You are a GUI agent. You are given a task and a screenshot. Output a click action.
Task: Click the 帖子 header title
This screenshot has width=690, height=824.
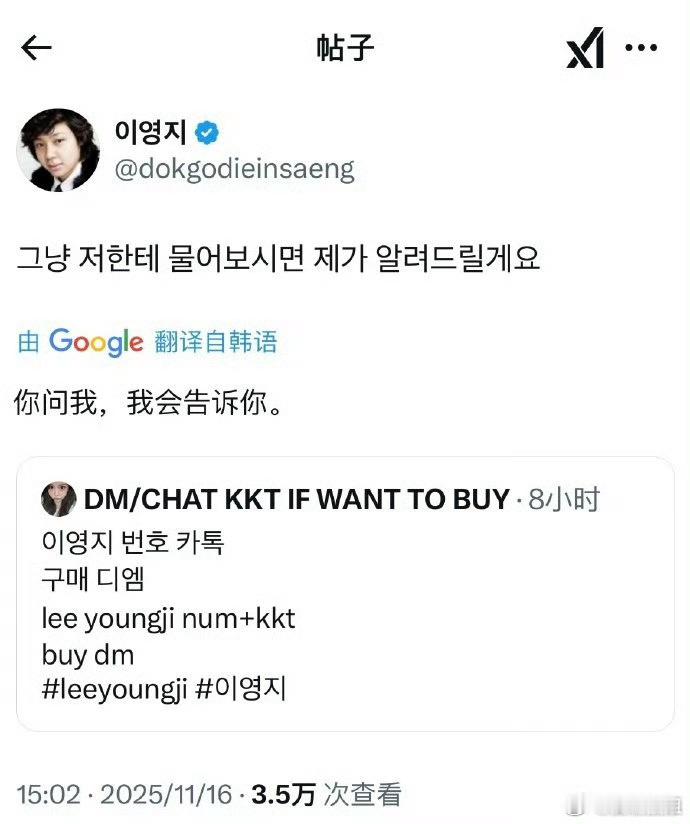coord(343,48)
